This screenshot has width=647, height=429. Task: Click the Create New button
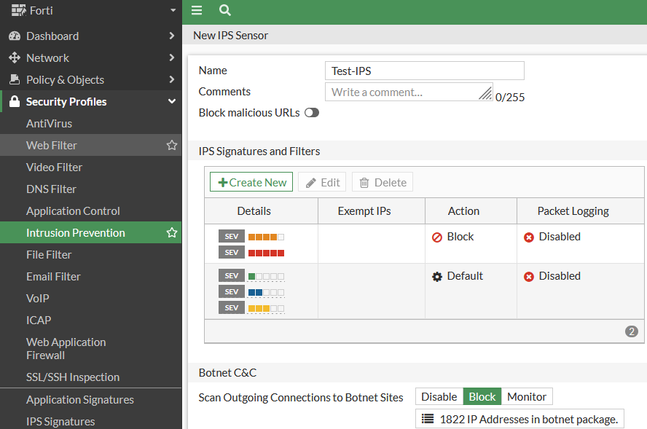[x=251, y=182]
